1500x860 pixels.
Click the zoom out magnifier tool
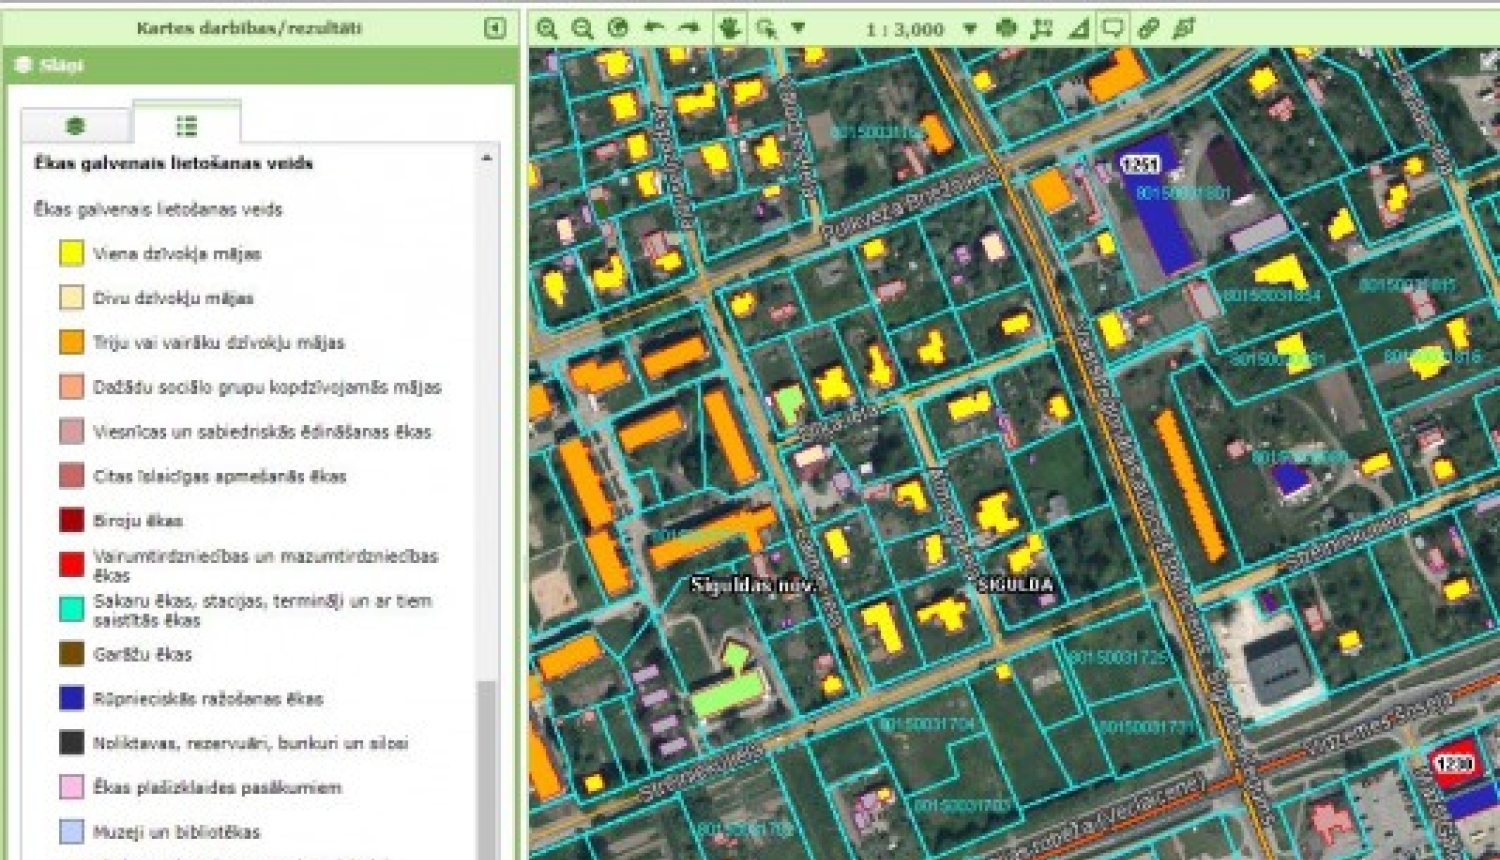coord(582,28)
